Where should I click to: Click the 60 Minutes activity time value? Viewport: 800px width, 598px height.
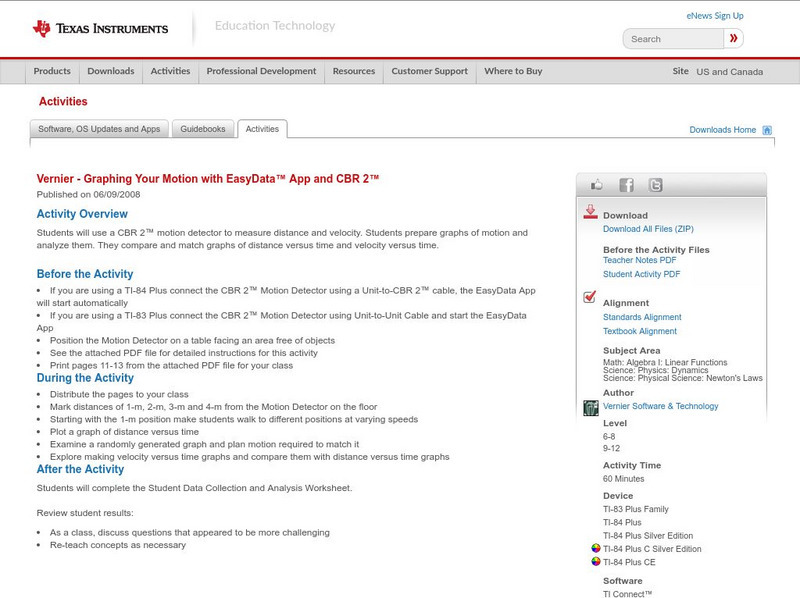pos(623,479)
